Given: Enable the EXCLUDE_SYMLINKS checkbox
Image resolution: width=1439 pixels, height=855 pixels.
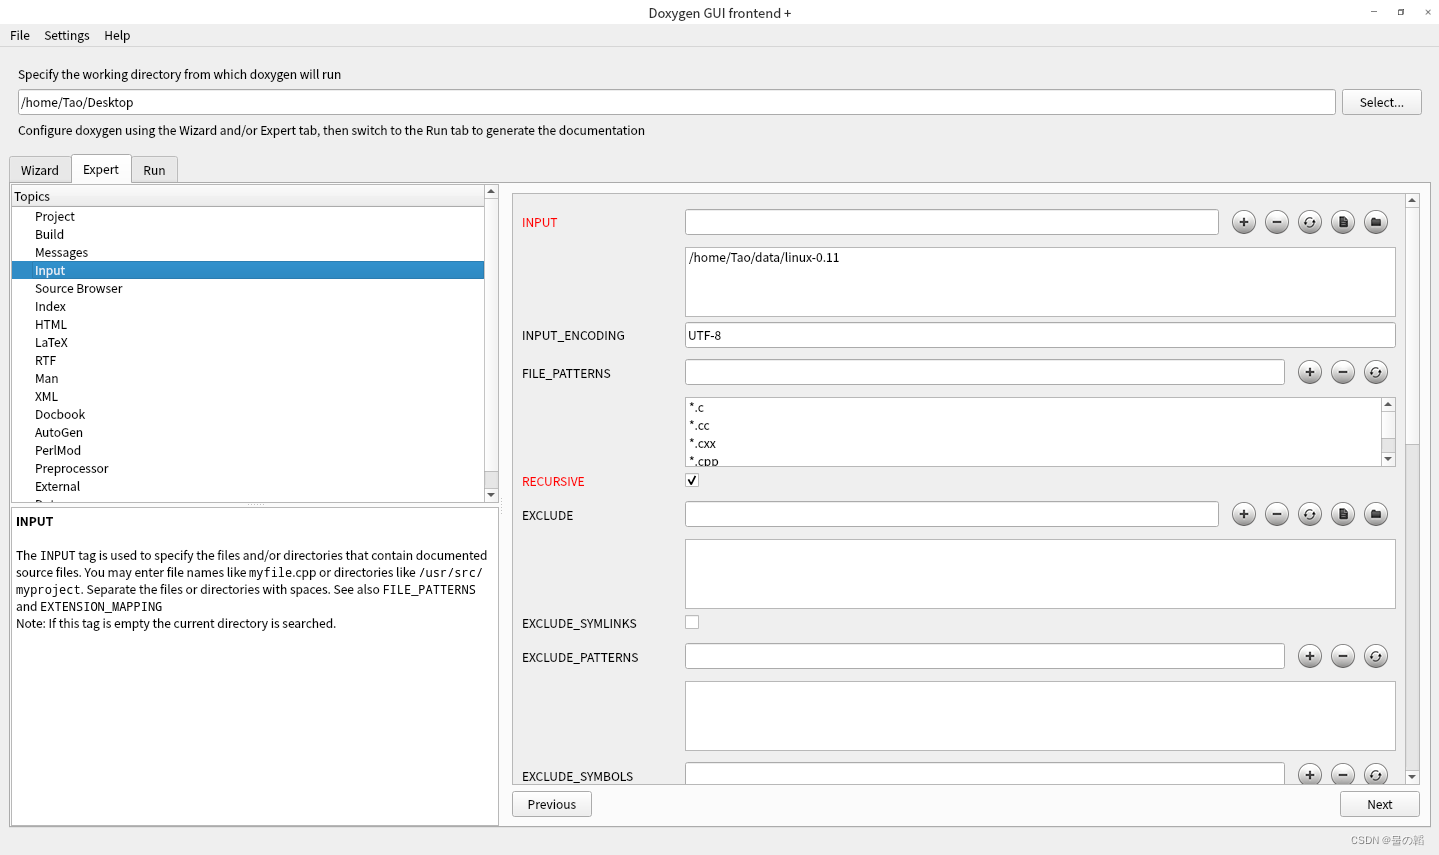Looking at the screenshot, I should pyautogui.click(x=692, y=622).
